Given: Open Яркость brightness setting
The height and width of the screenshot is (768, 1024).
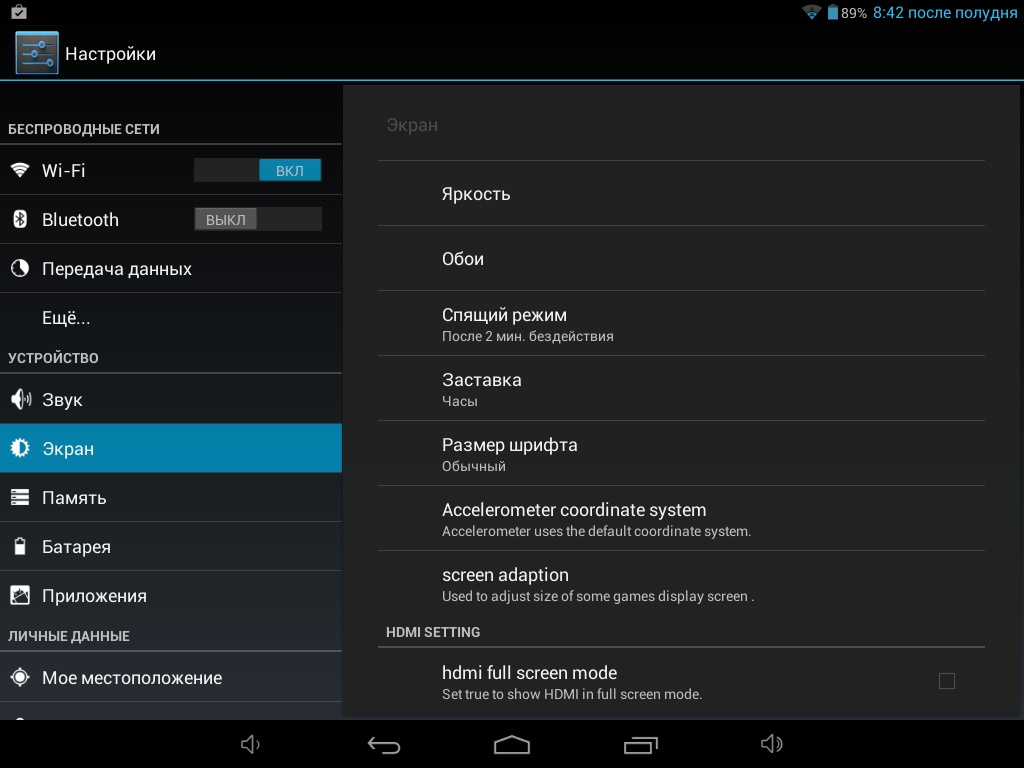Looking at the screenshot, I should coord(680,194).
